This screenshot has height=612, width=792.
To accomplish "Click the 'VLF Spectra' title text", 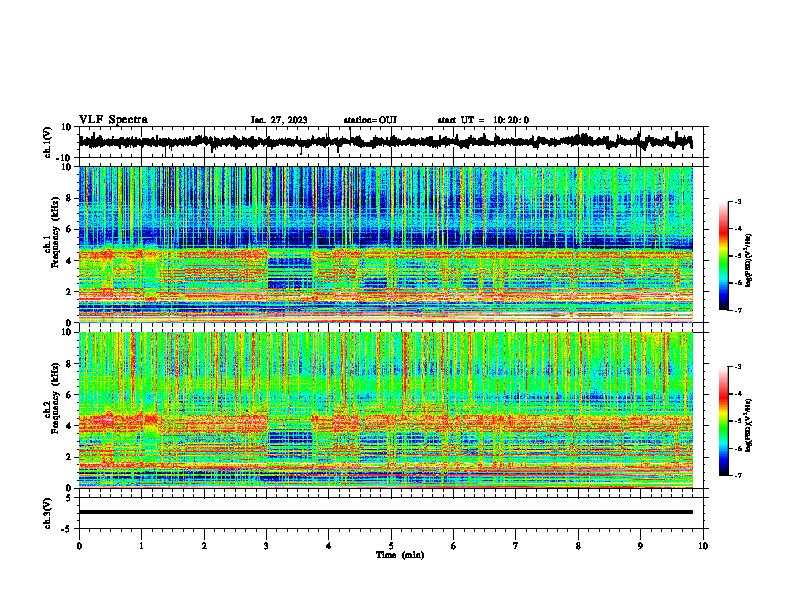I will pyautogui.click(x=113, y=120).
